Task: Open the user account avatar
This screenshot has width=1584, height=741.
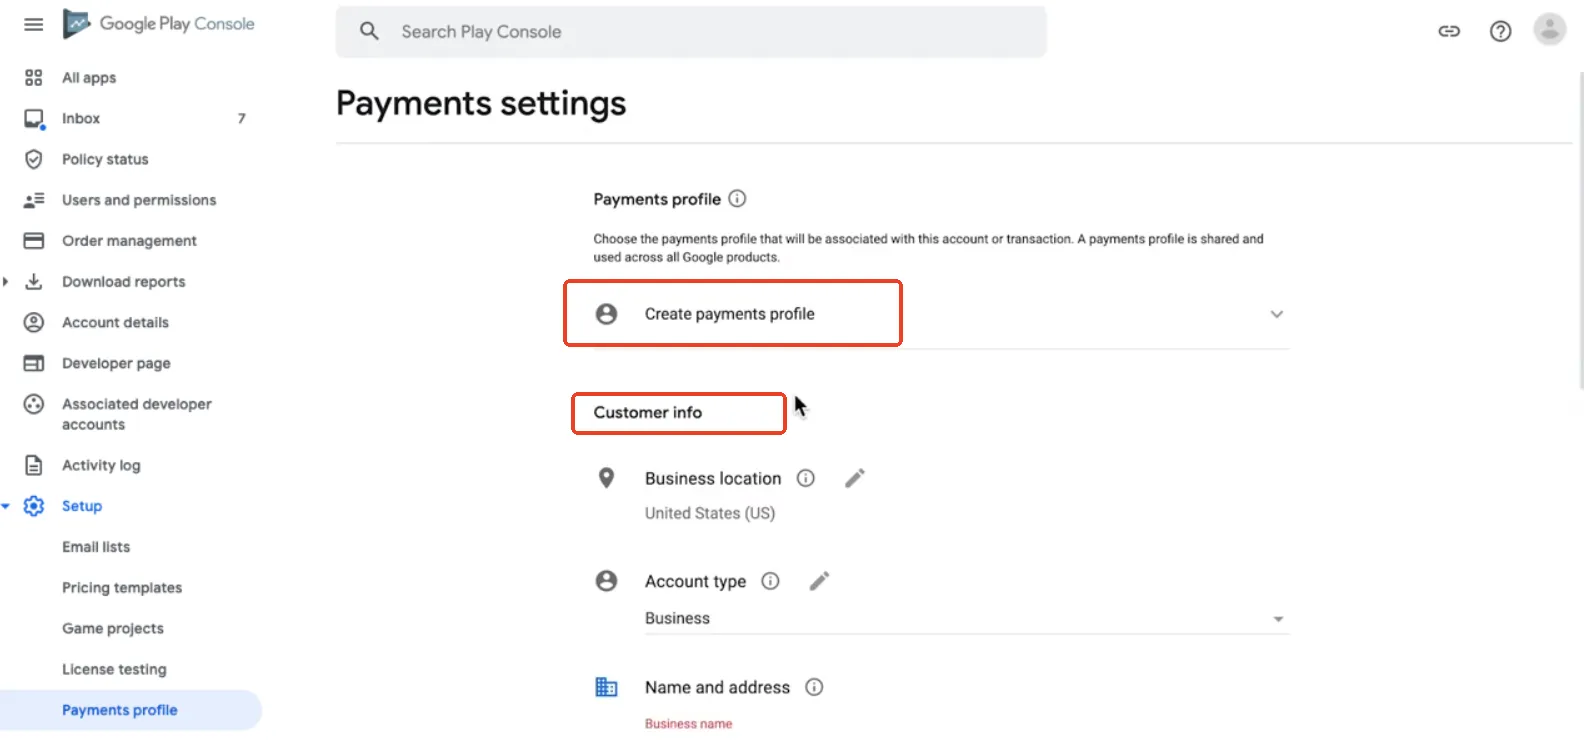Action: click(x=1549, y=30)
